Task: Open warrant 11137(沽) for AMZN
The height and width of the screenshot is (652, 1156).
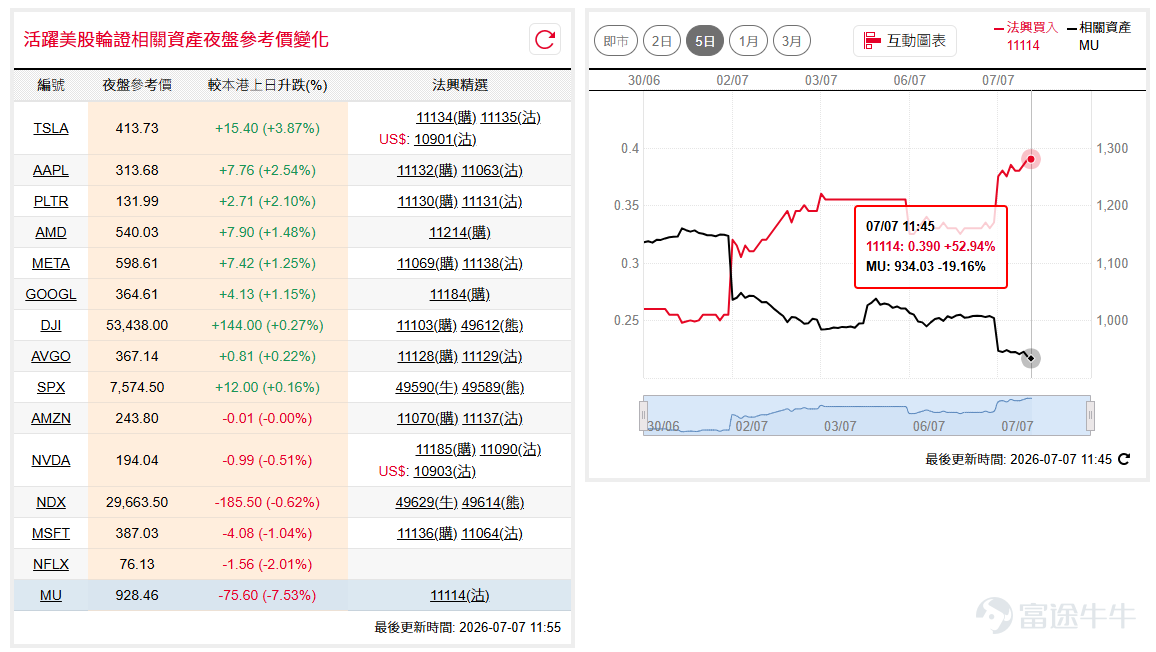Action: [x=492, y=418]
